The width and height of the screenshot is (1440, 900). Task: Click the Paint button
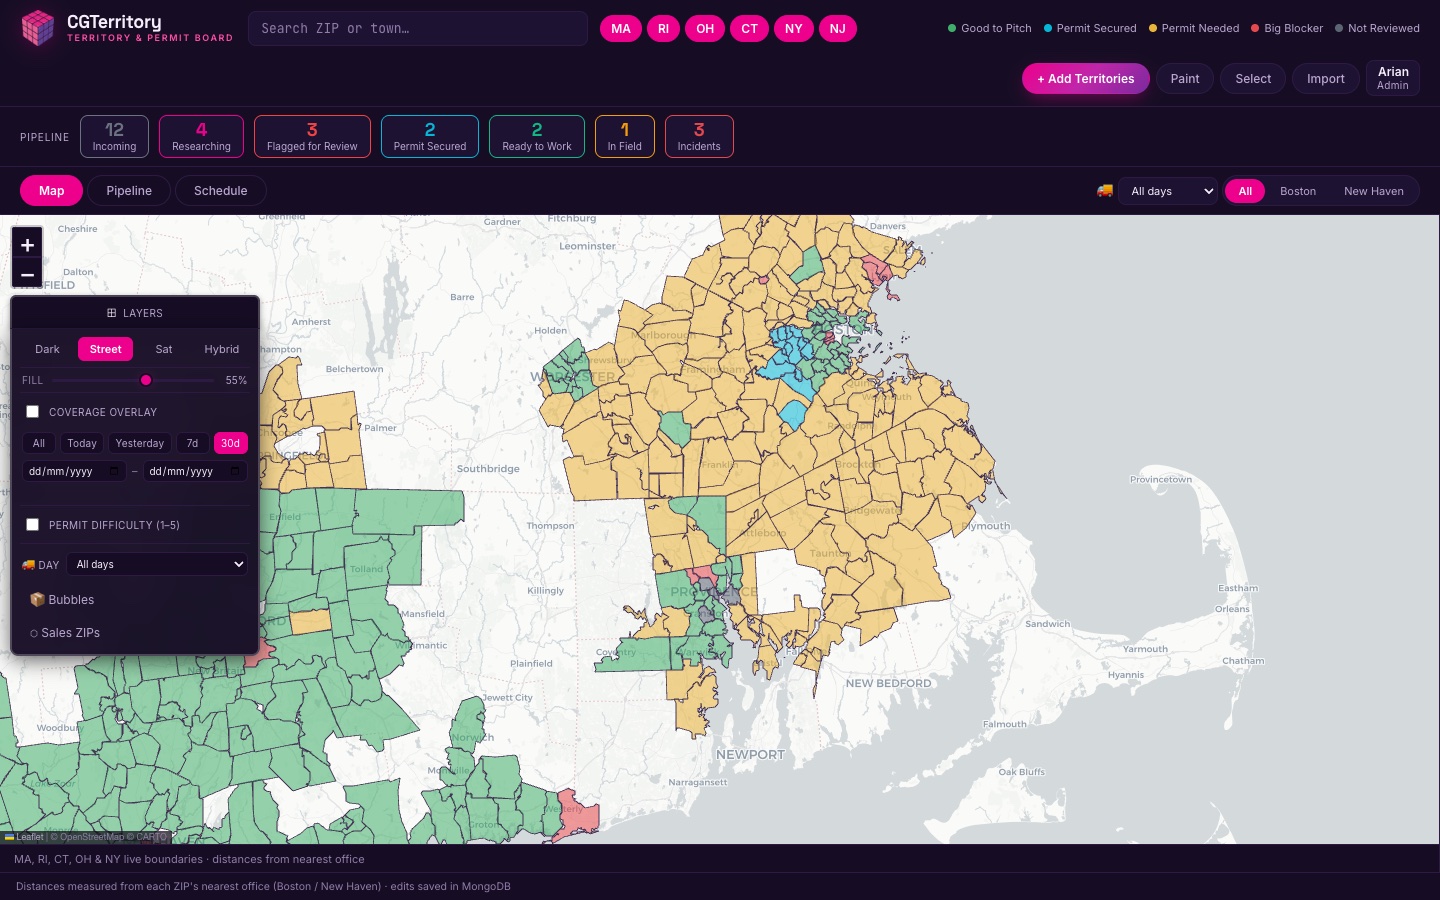pyautogui.click(x=1185, y=79)
